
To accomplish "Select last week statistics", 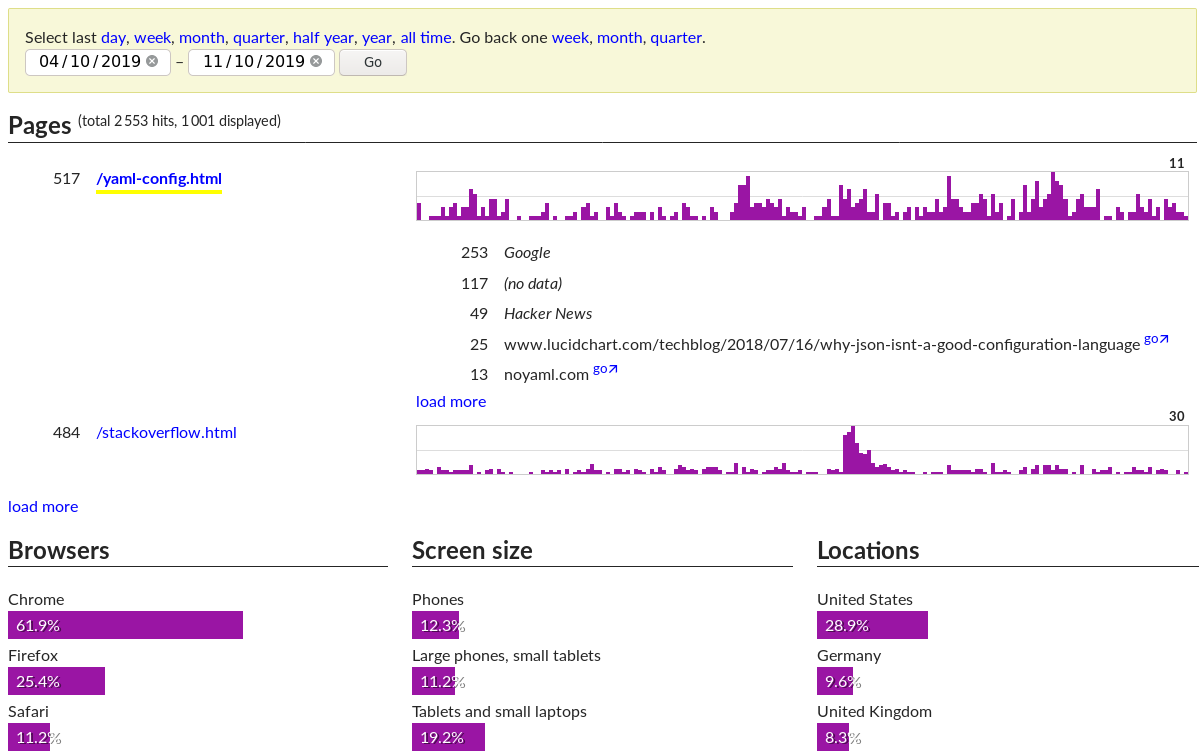I will click(152, 37).
